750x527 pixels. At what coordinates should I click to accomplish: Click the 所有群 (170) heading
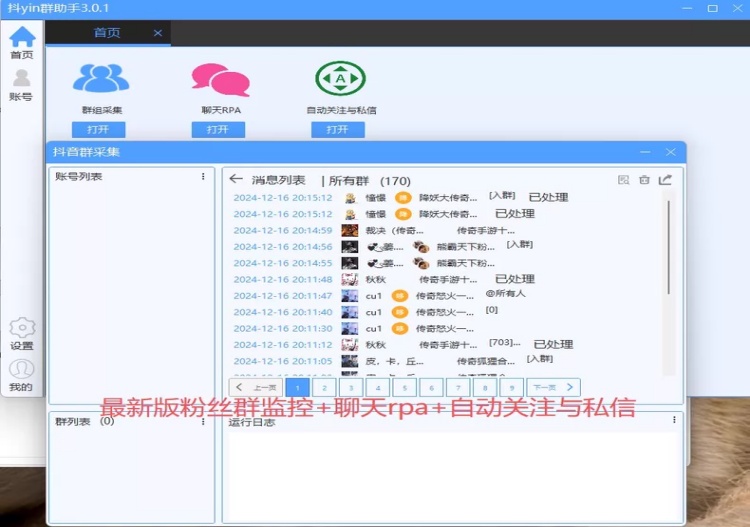(x=369, y=181)
